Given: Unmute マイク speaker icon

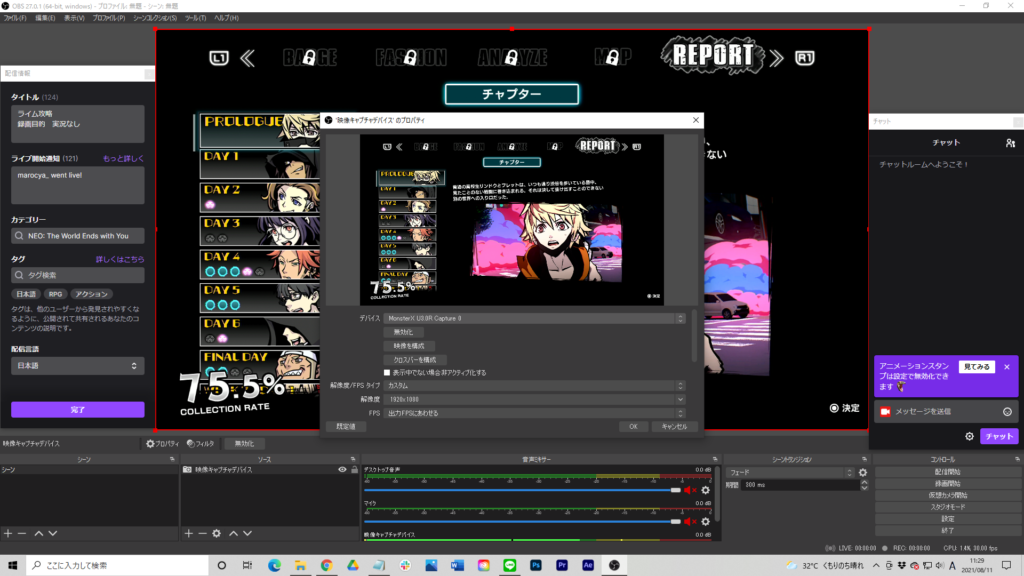Looking at the screenshot, I should (690, 522).
